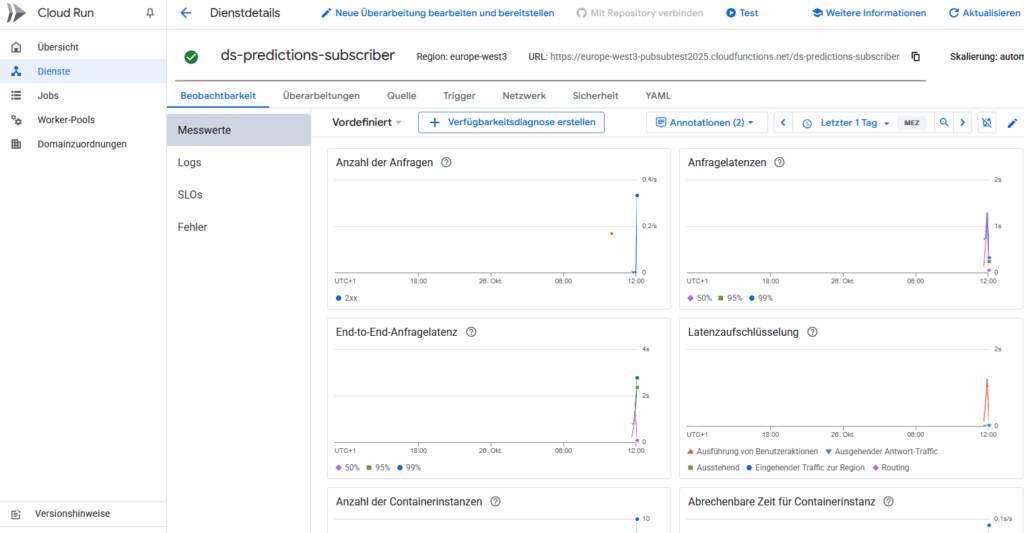Open help icon beside Latenzaufschlüsselung

[x=812, y=332]
